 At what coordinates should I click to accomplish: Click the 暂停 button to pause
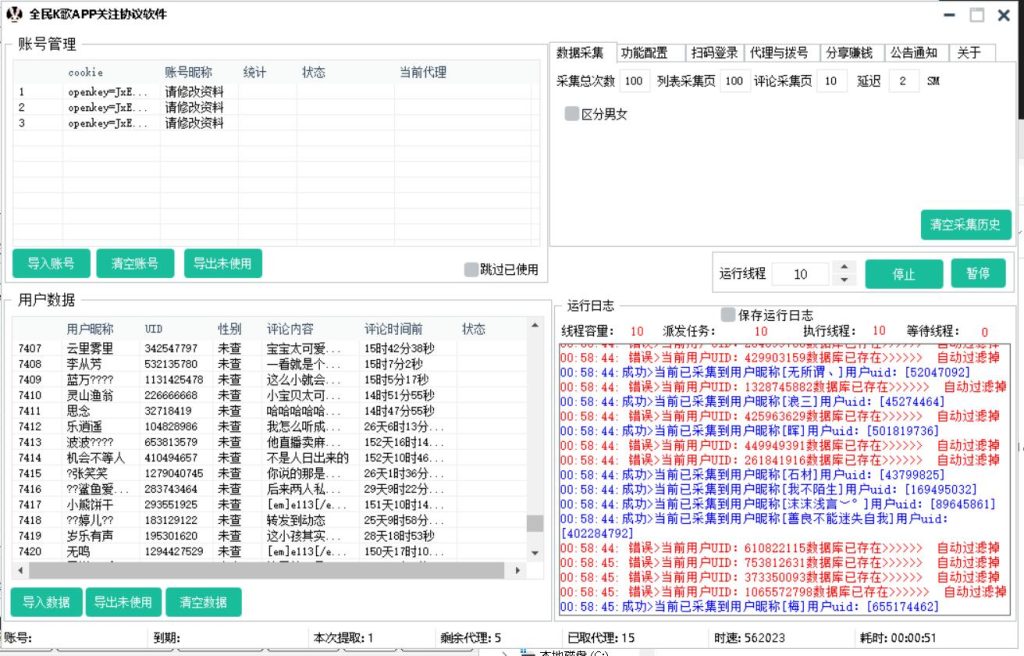(x=979, y=273)
